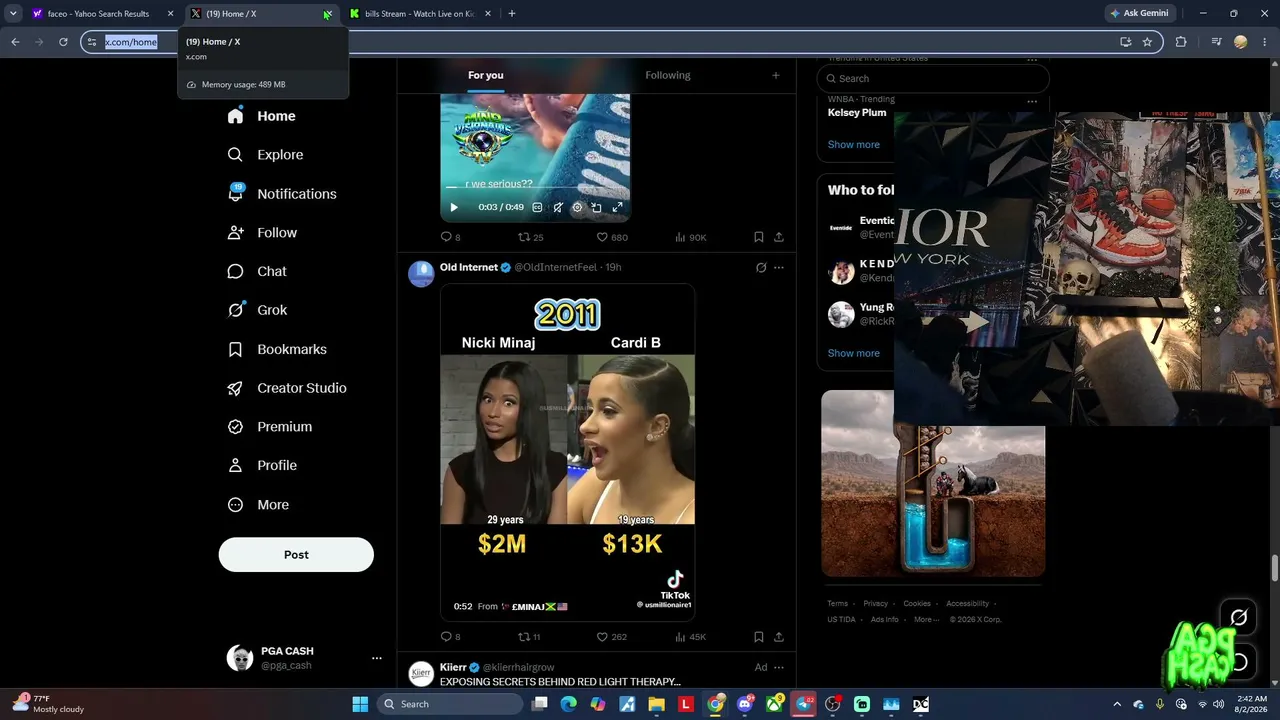Viewport: 1280px width, 720px height.
Task: Open the Nicki Minaj Cardi B video
Action: 568,453
